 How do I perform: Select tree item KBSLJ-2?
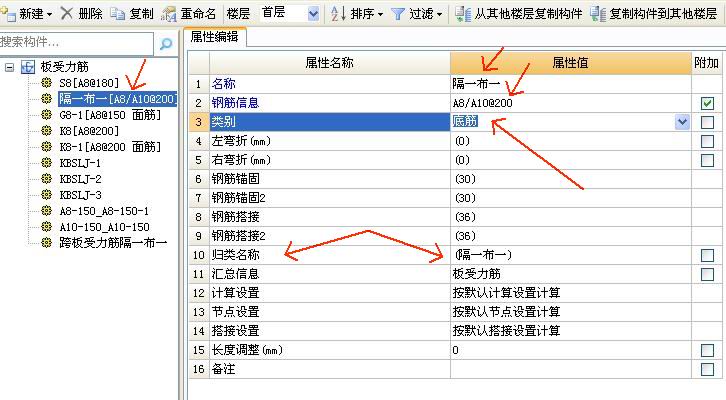80,179
